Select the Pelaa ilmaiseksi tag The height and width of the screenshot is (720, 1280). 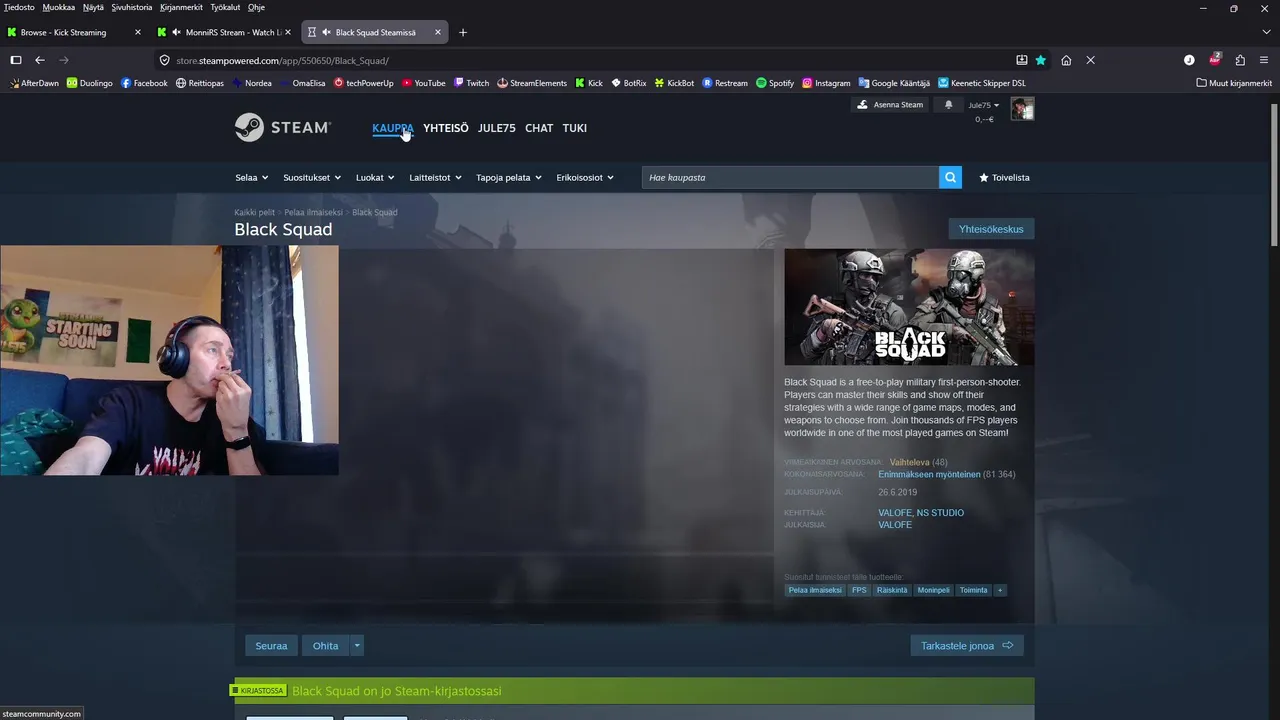(815, 590)
